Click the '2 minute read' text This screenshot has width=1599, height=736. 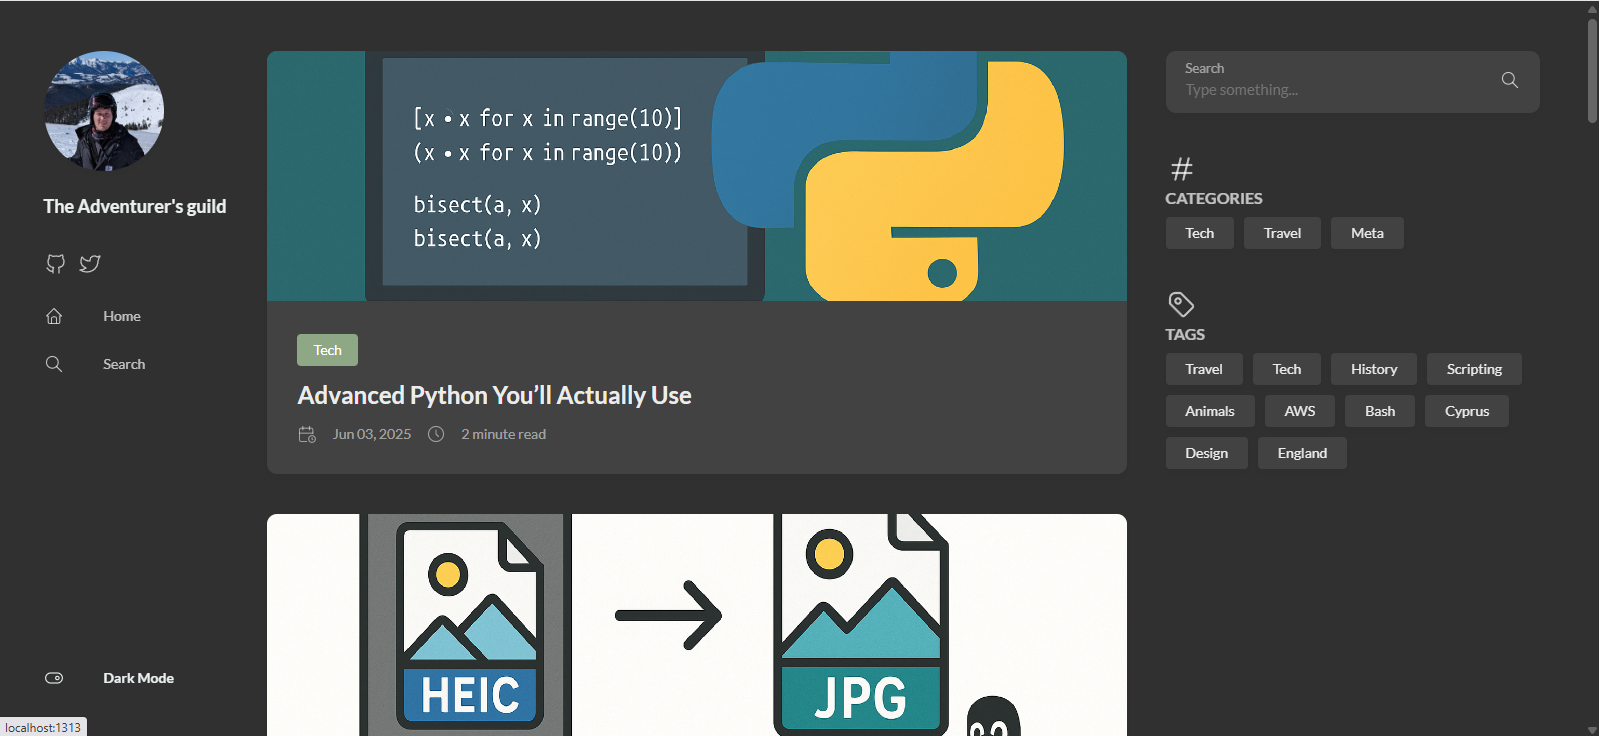point(503,434)
